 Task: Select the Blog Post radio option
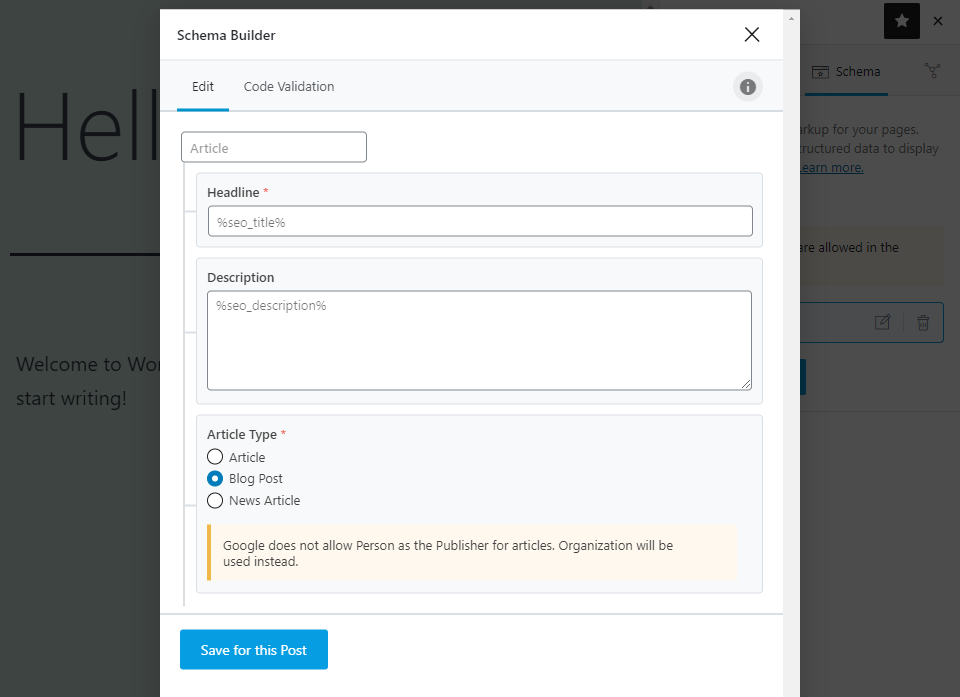pyautogui.click(x=215, y=478)
